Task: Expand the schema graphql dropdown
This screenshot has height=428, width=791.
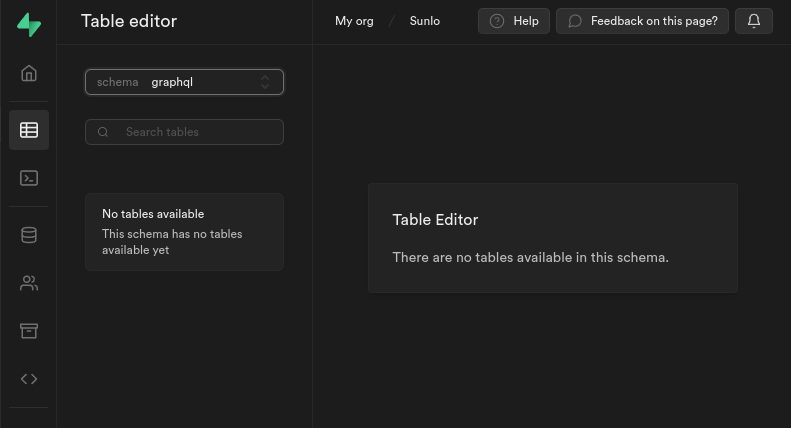Action: (x=184, y=82)
